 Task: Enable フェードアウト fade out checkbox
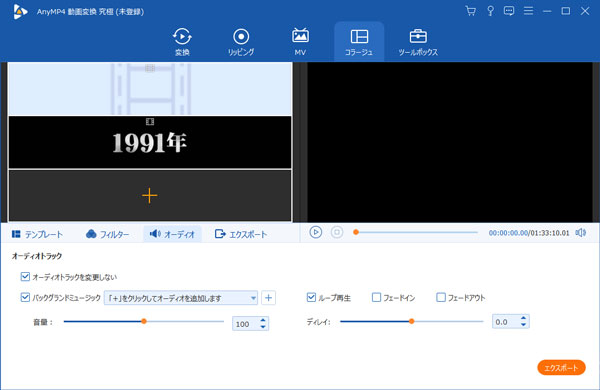point(441,297)
